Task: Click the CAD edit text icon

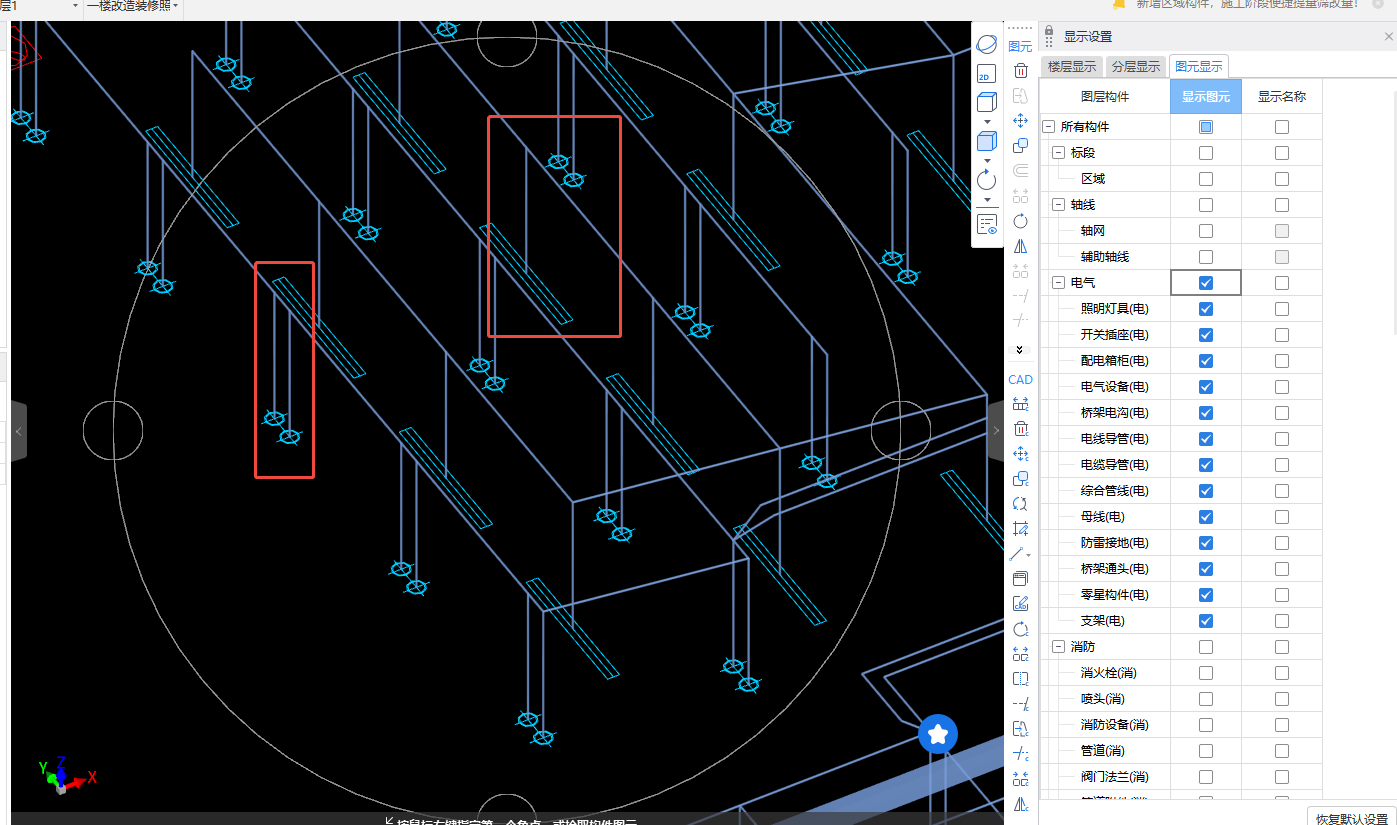Action: 1021,604
